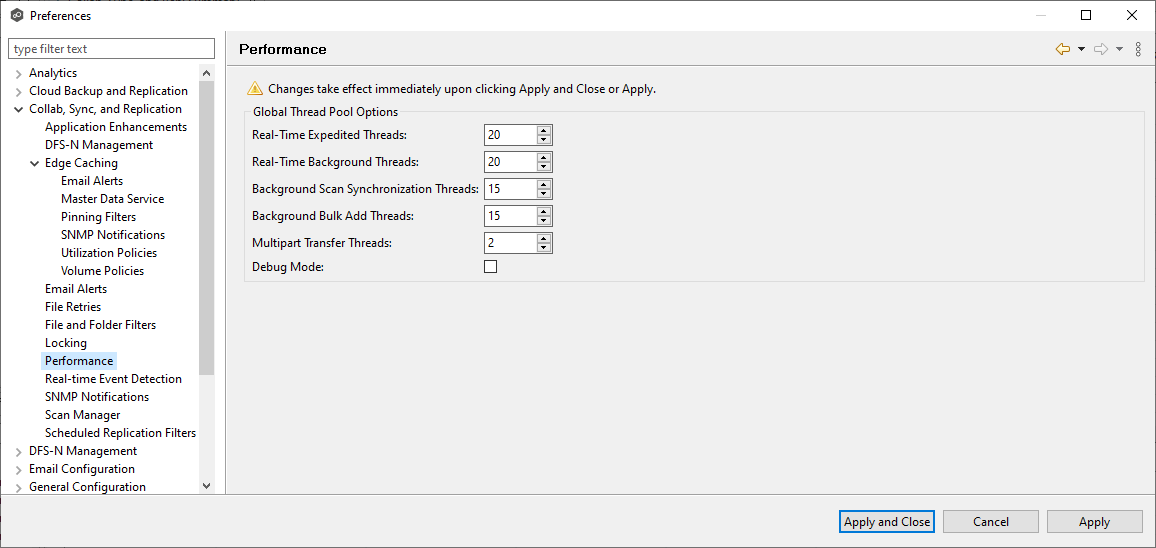
Task: Decrease Real-Time Background Threads with down arrow
Action: click(x=543, y=167)
